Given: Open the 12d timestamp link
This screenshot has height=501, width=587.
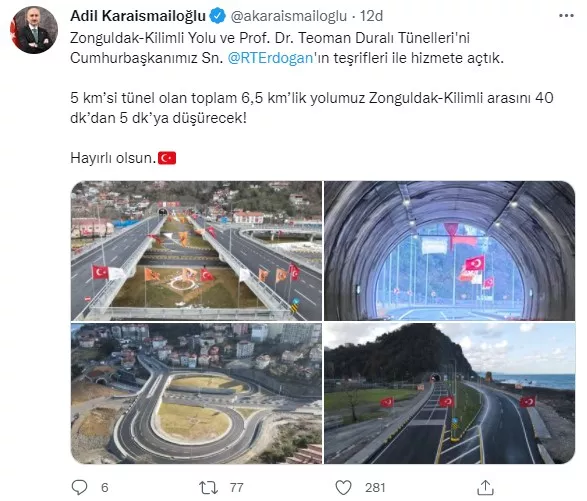Looking at the screenshot, I should tap(371, 16).
